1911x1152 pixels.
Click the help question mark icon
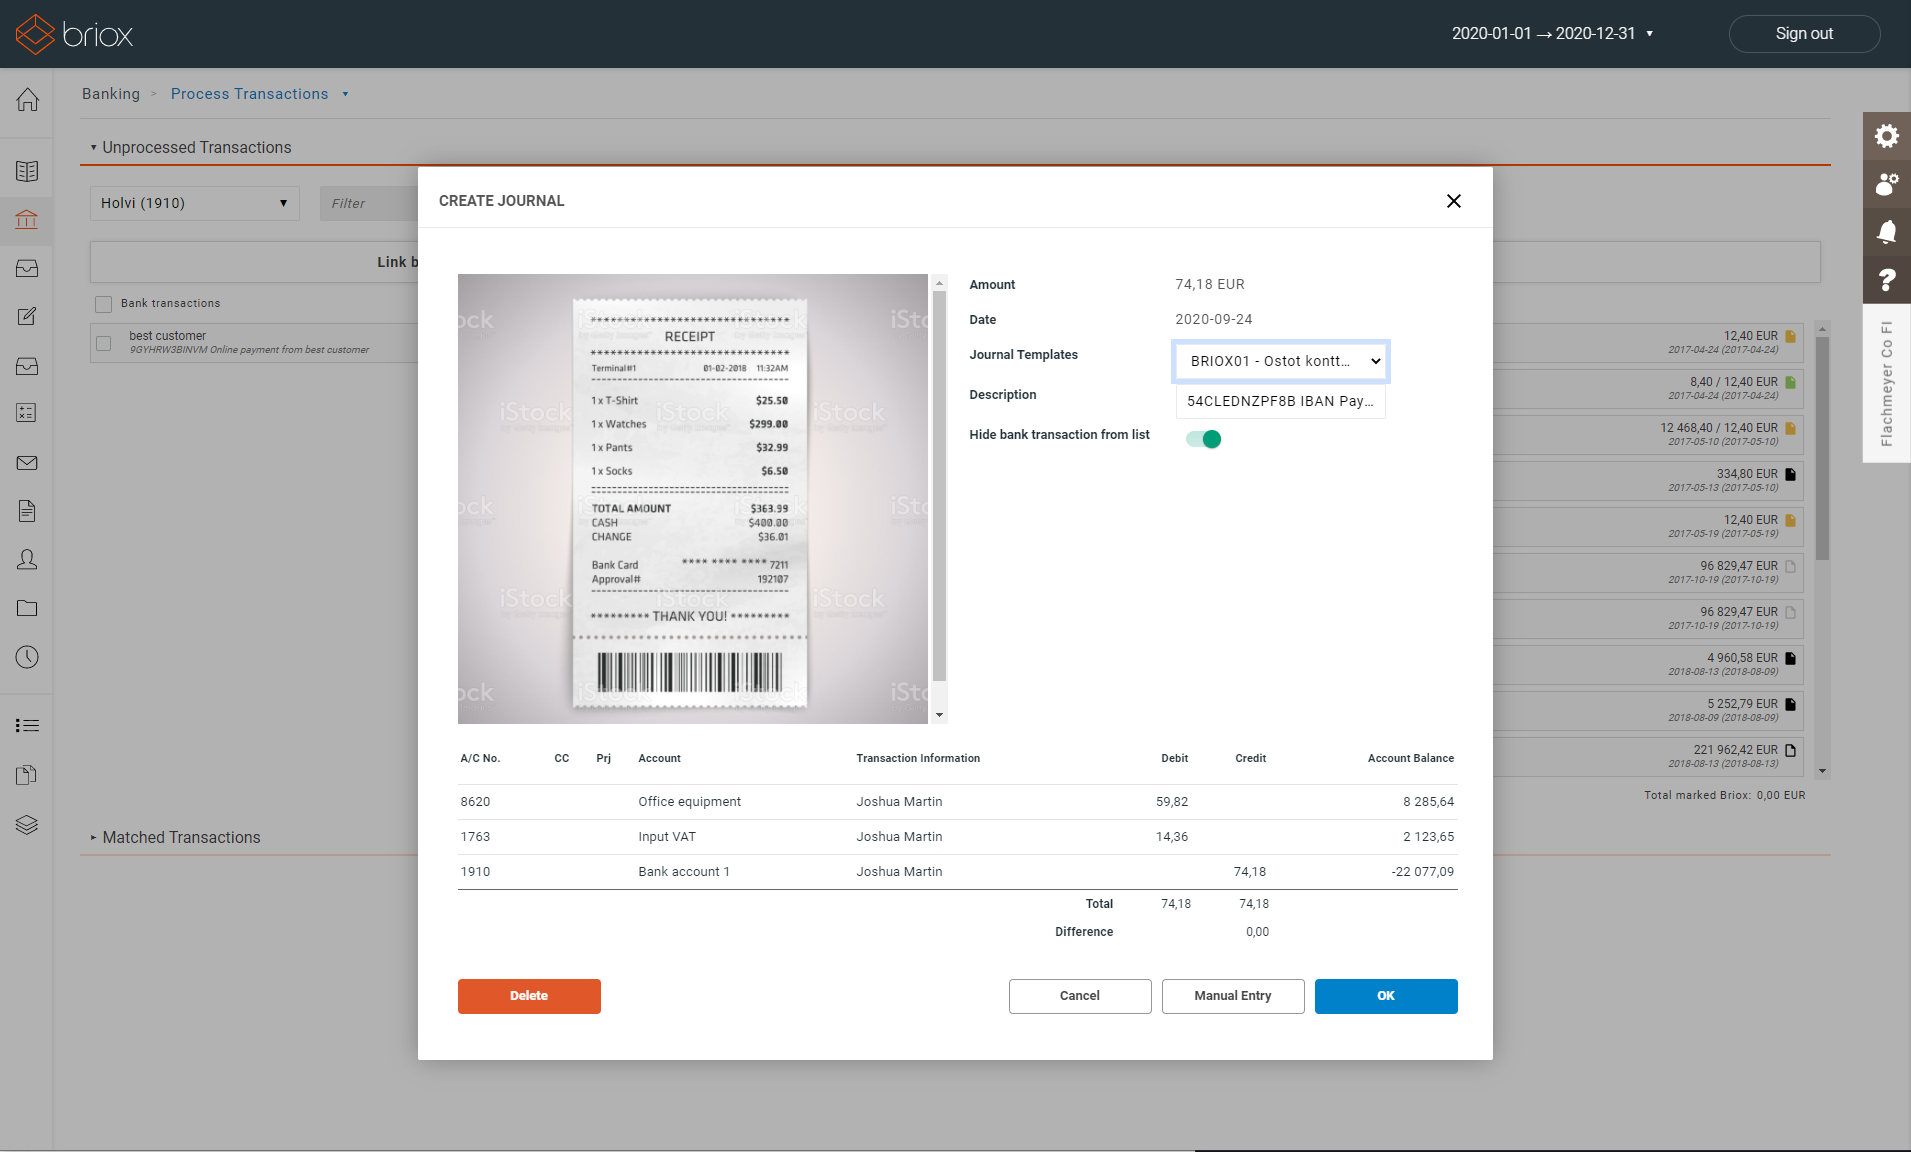[x=1886, y=280]
